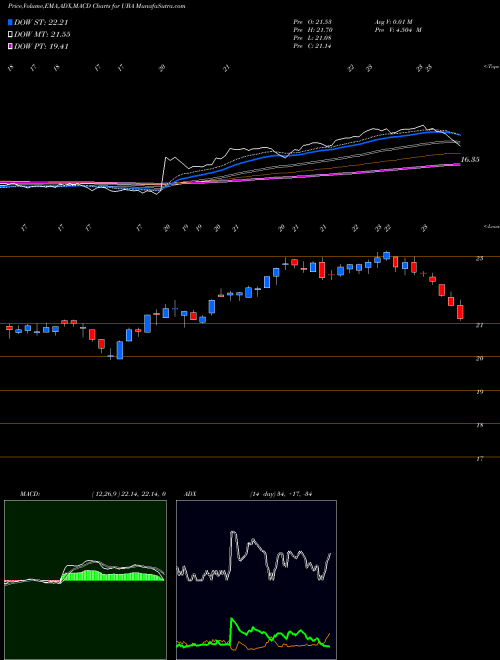Click the 21 price axis label
The height and width of the screenshot is (660, 500).
click(479, 325)
